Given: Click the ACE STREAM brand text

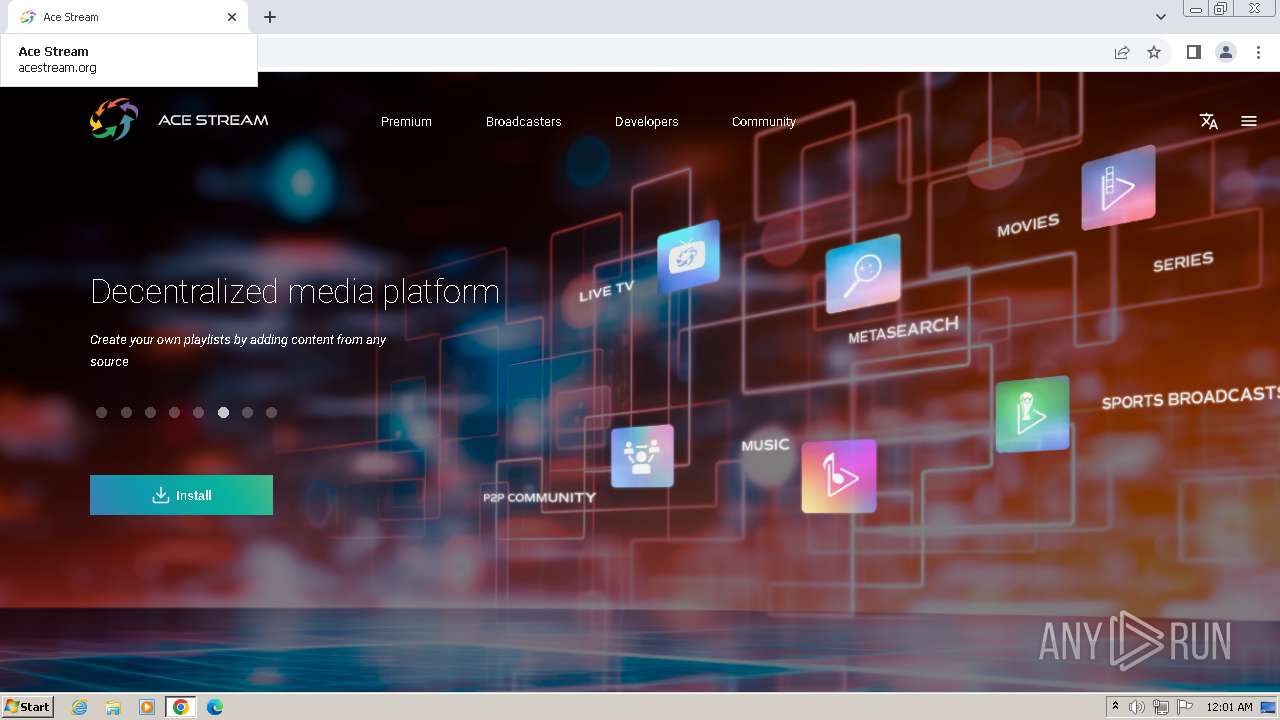Looking at the screenshot, I should [213, 120].
